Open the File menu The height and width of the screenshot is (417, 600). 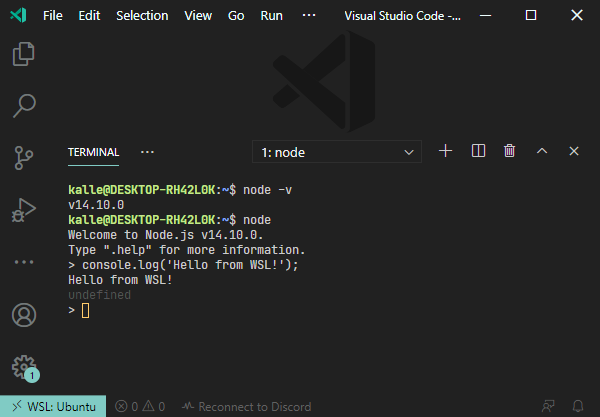(52, 16)
